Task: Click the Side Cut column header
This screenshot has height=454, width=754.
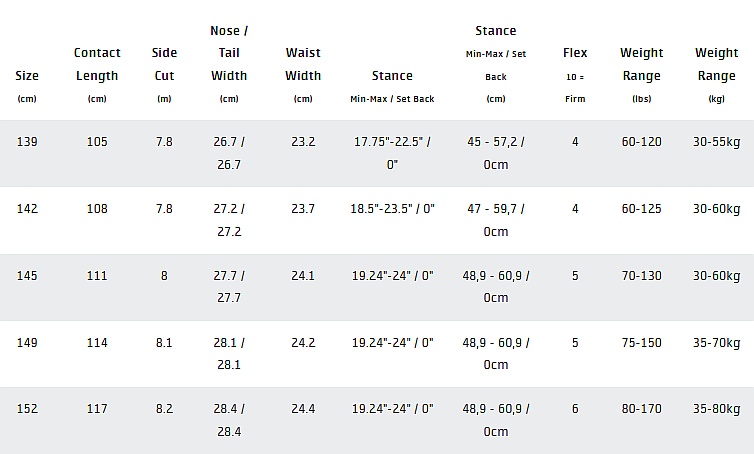Action: (164, 64)
